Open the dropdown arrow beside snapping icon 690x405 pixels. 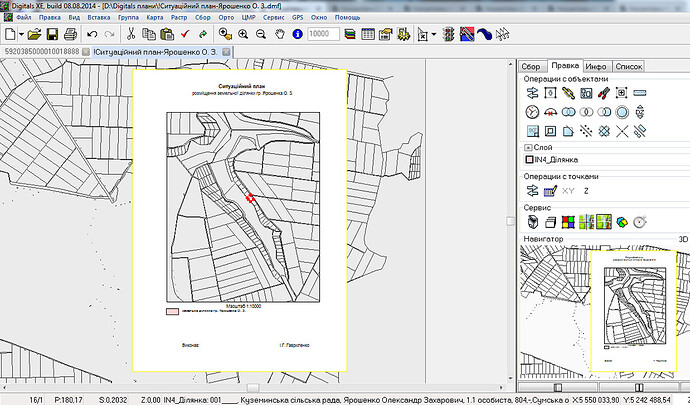[x=433, y=34]
